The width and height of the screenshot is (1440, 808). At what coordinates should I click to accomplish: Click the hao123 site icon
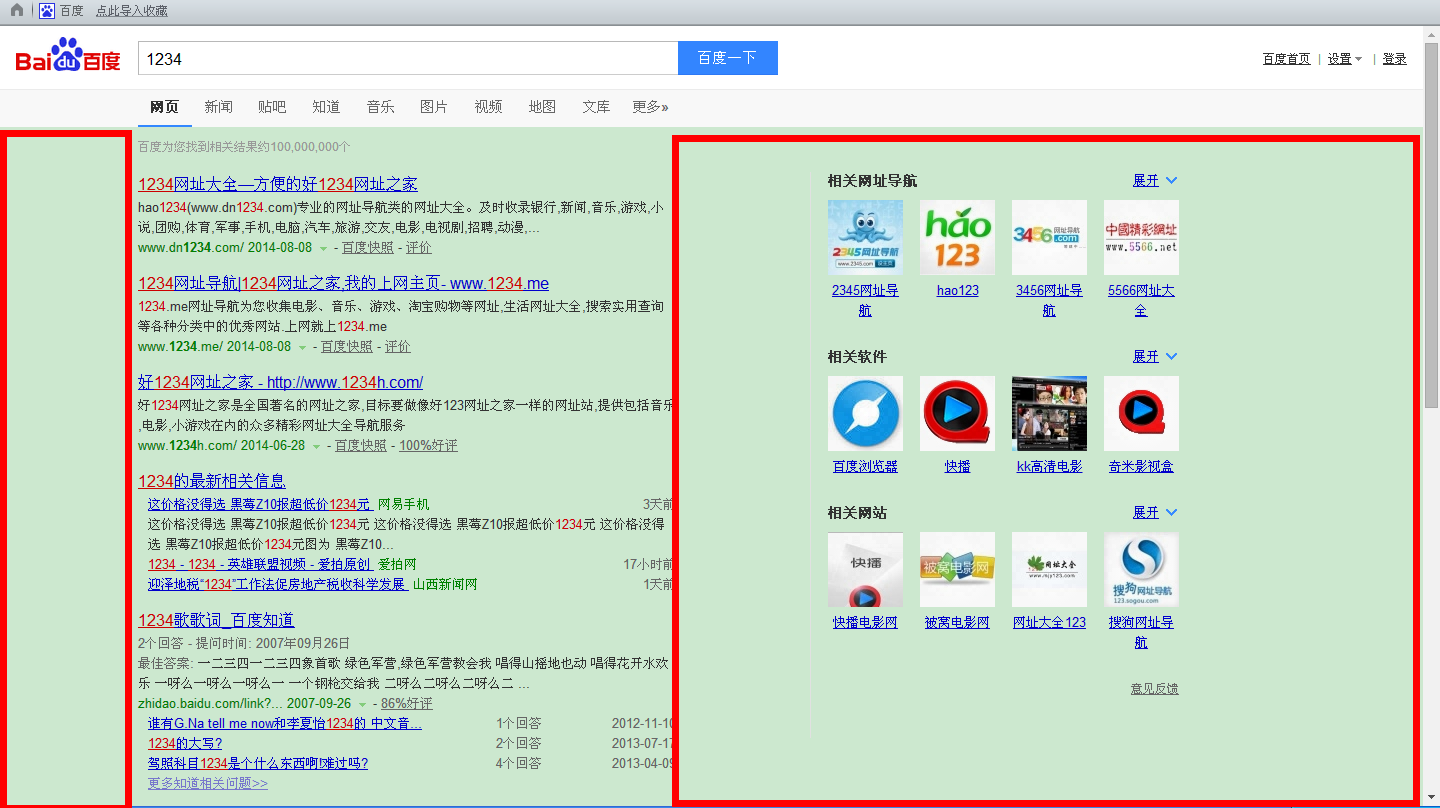click(x=957, y=237)
